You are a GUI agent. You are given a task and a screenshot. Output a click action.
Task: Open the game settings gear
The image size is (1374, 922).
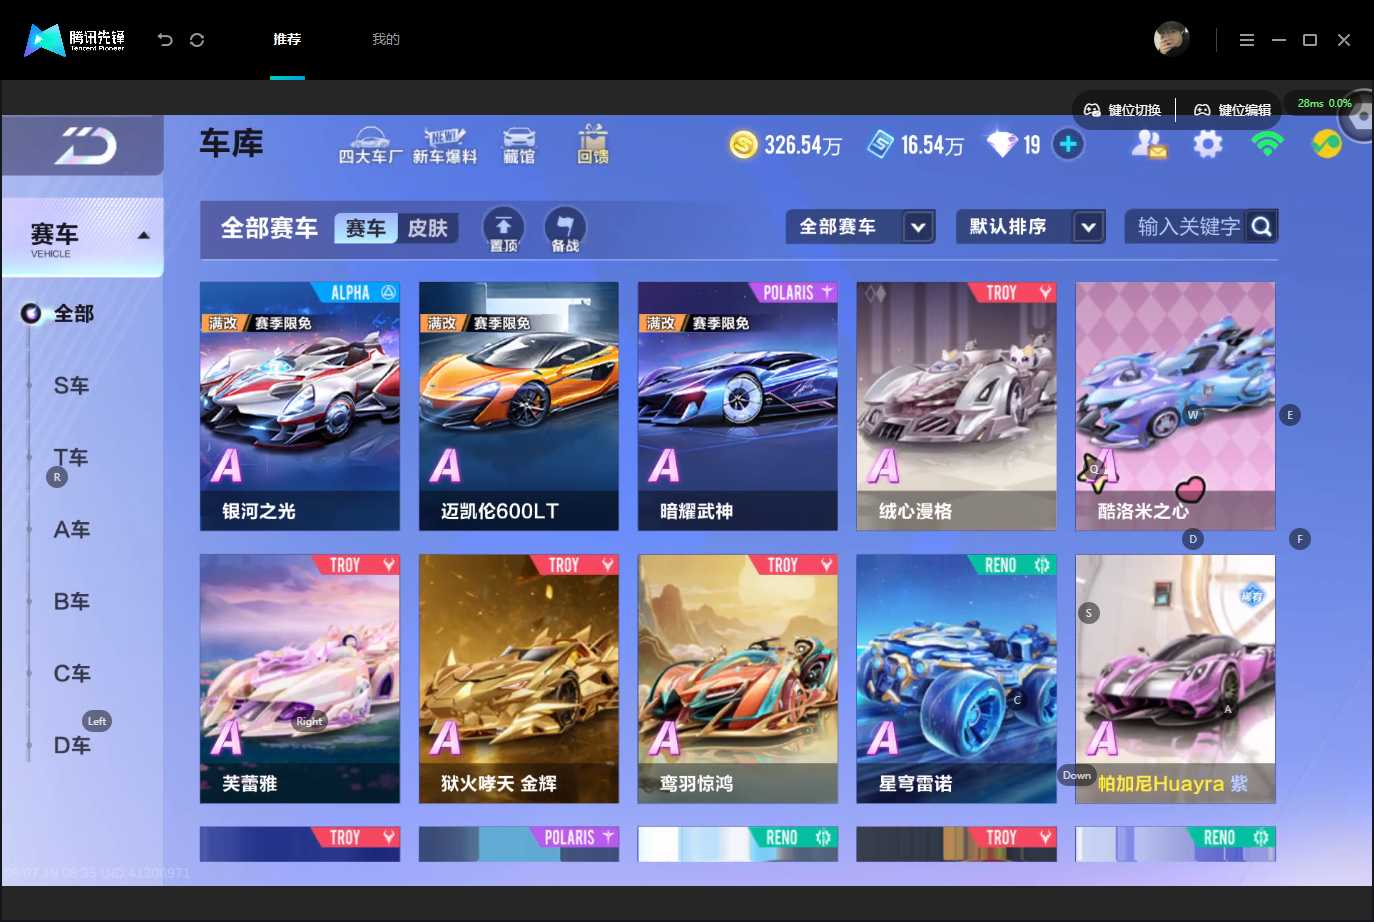(1208, 145)
